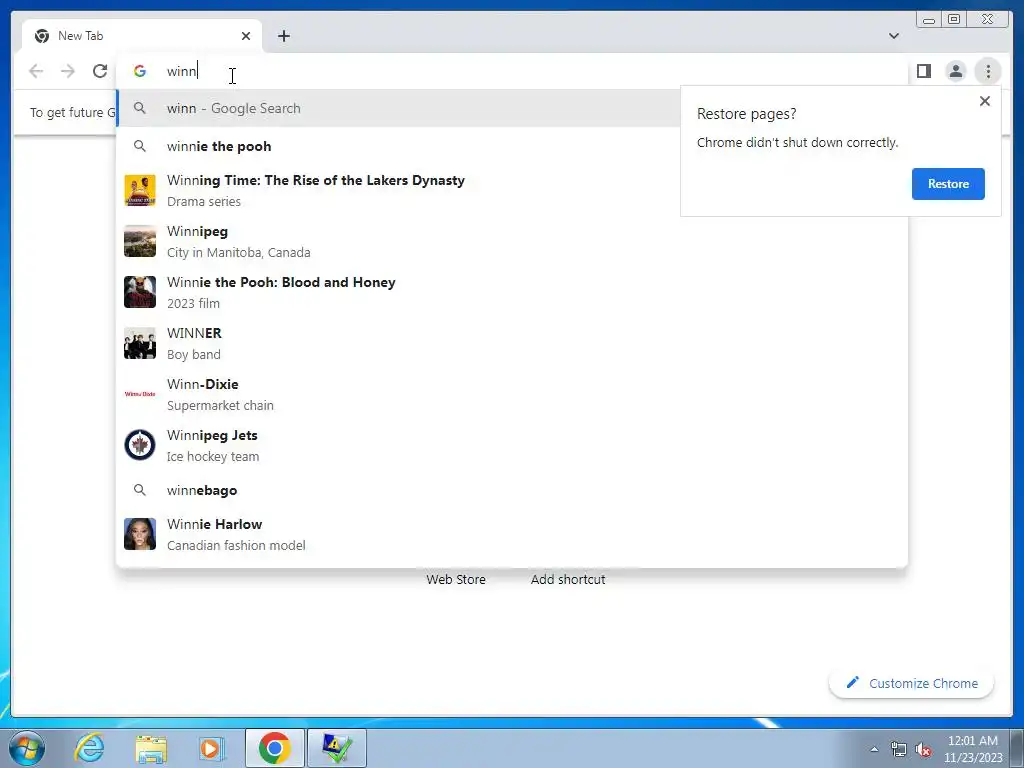Image resolution: width=1024 pixels, height=768 pixels.
Task: Click Chrome icon on taskbar
Action: tap(274, 748)
